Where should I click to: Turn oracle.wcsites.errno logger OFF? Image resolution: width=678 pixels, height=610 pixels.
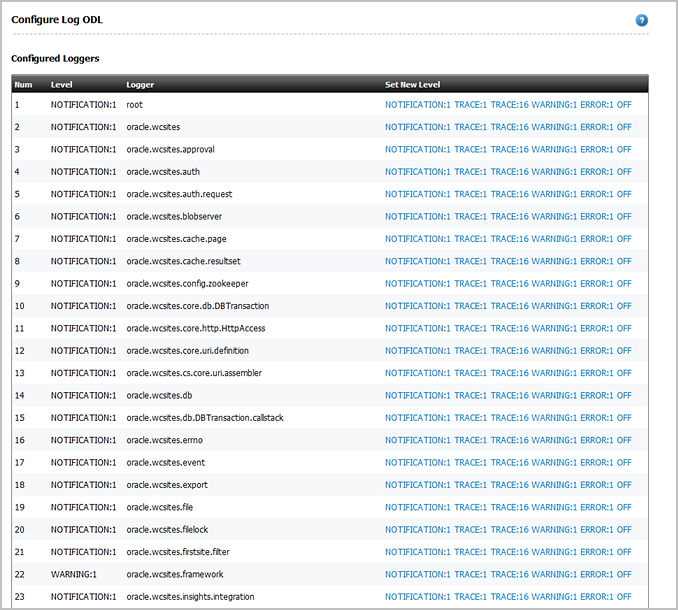tap(624, 440)
